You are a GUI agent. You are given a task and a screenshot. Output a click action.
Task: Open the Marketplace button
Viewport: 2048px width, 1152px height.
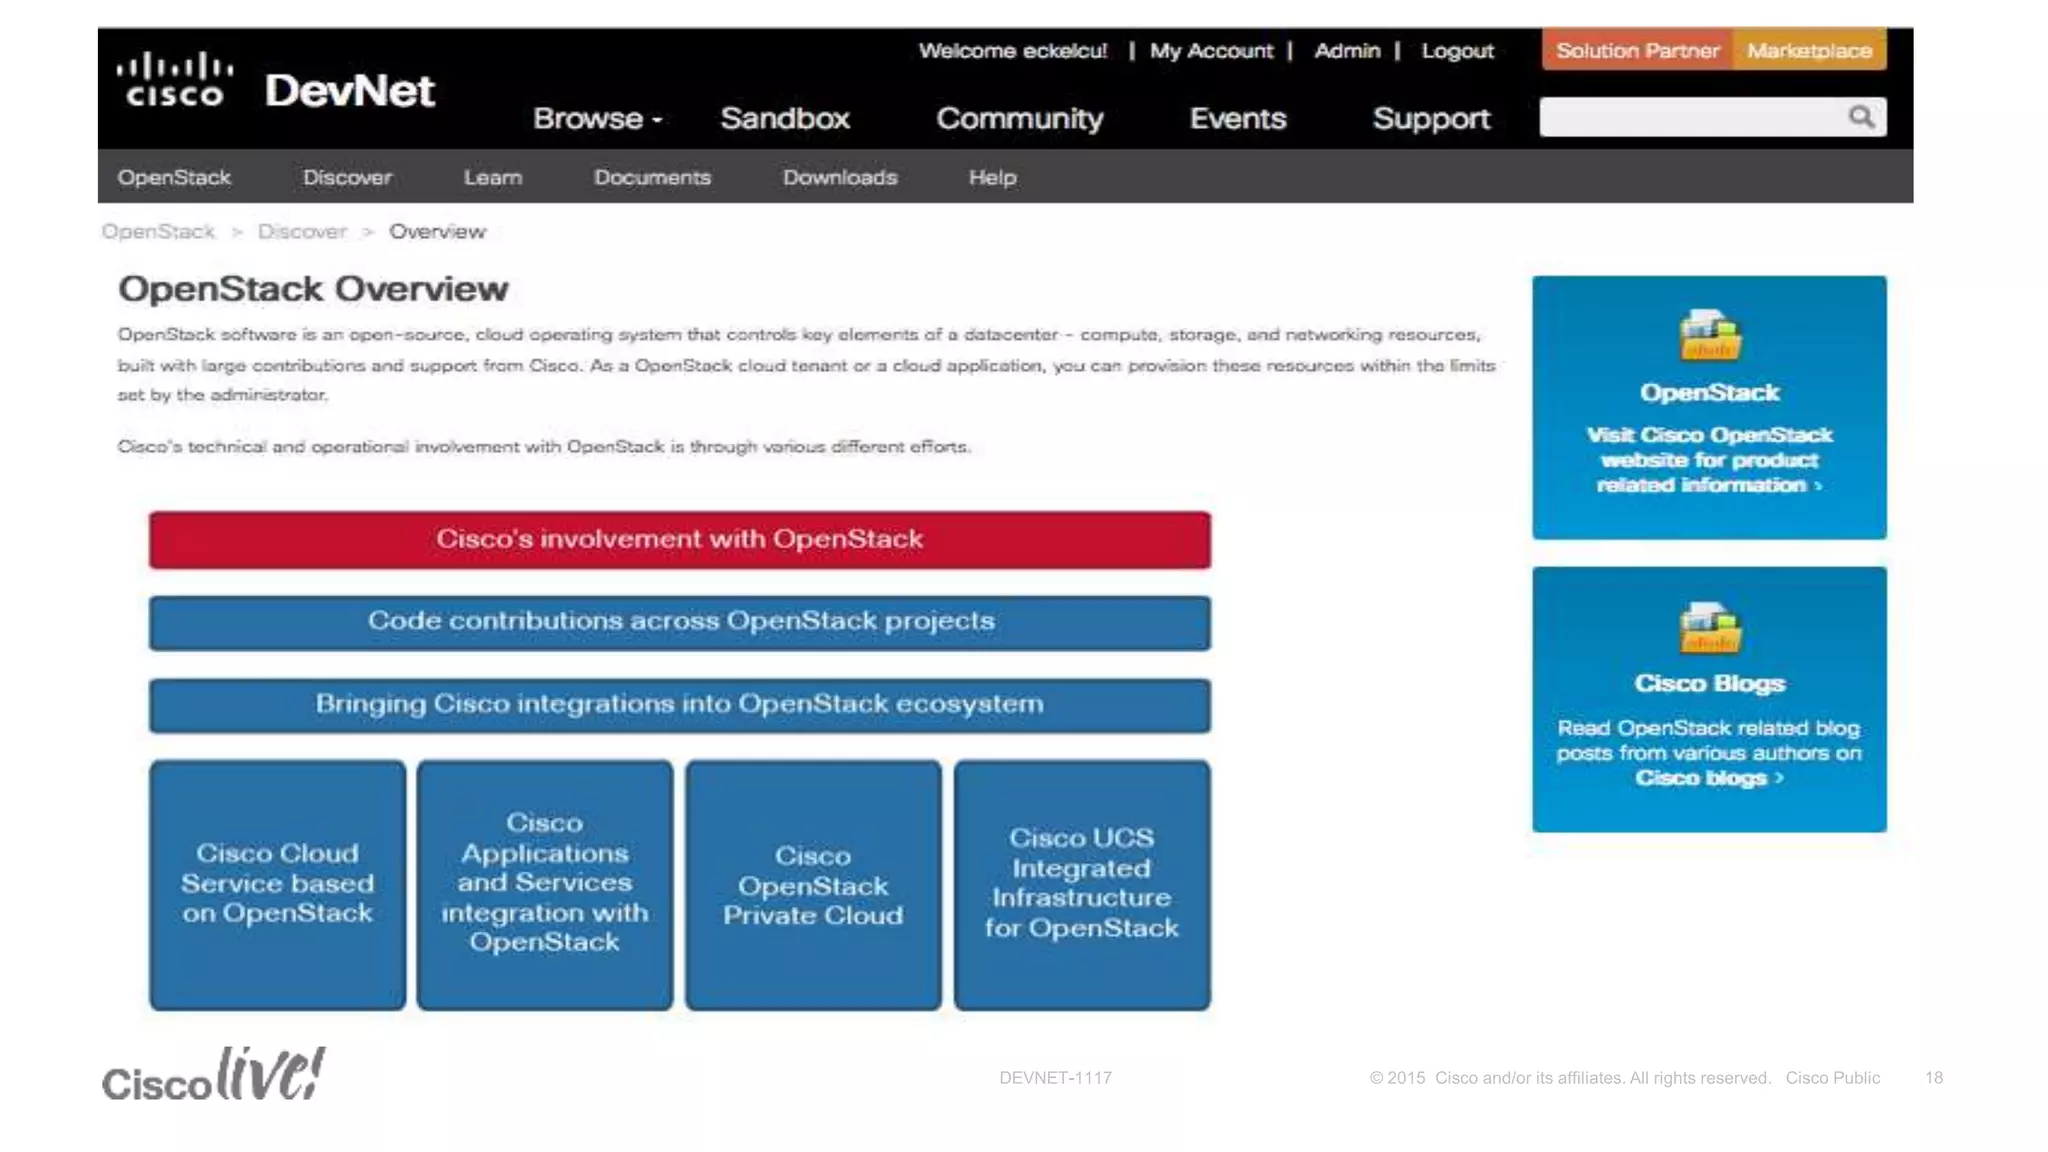[x=1809, y=50]
